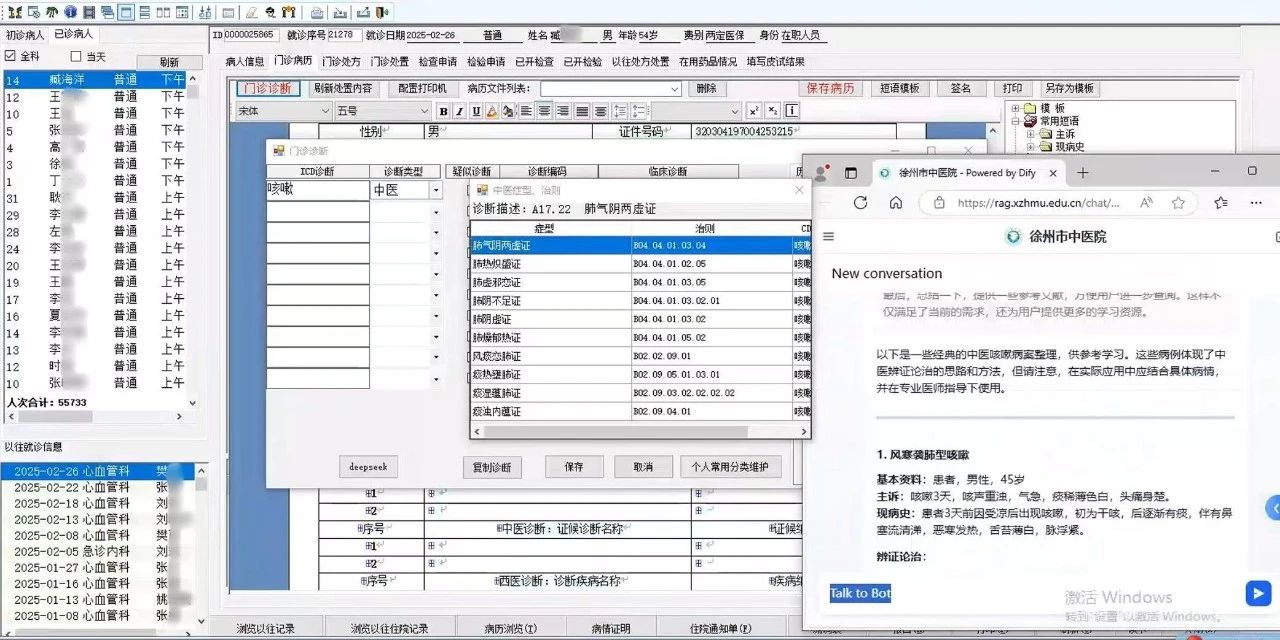
Task: Click the browser refresh icon
Action: click(860, 203)
